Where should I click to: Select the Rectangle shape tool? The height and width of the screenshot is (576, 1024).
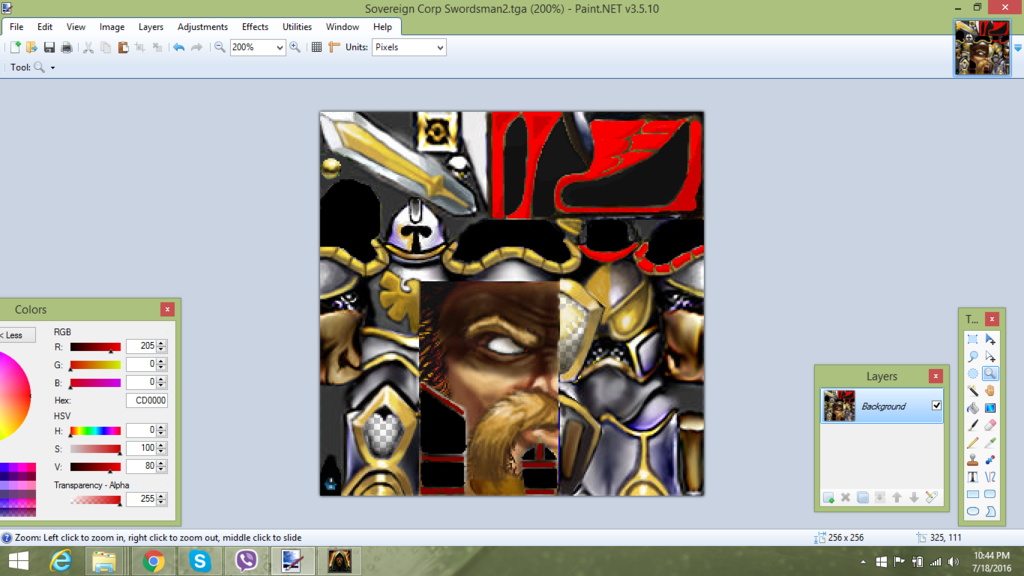pos(973,494)
